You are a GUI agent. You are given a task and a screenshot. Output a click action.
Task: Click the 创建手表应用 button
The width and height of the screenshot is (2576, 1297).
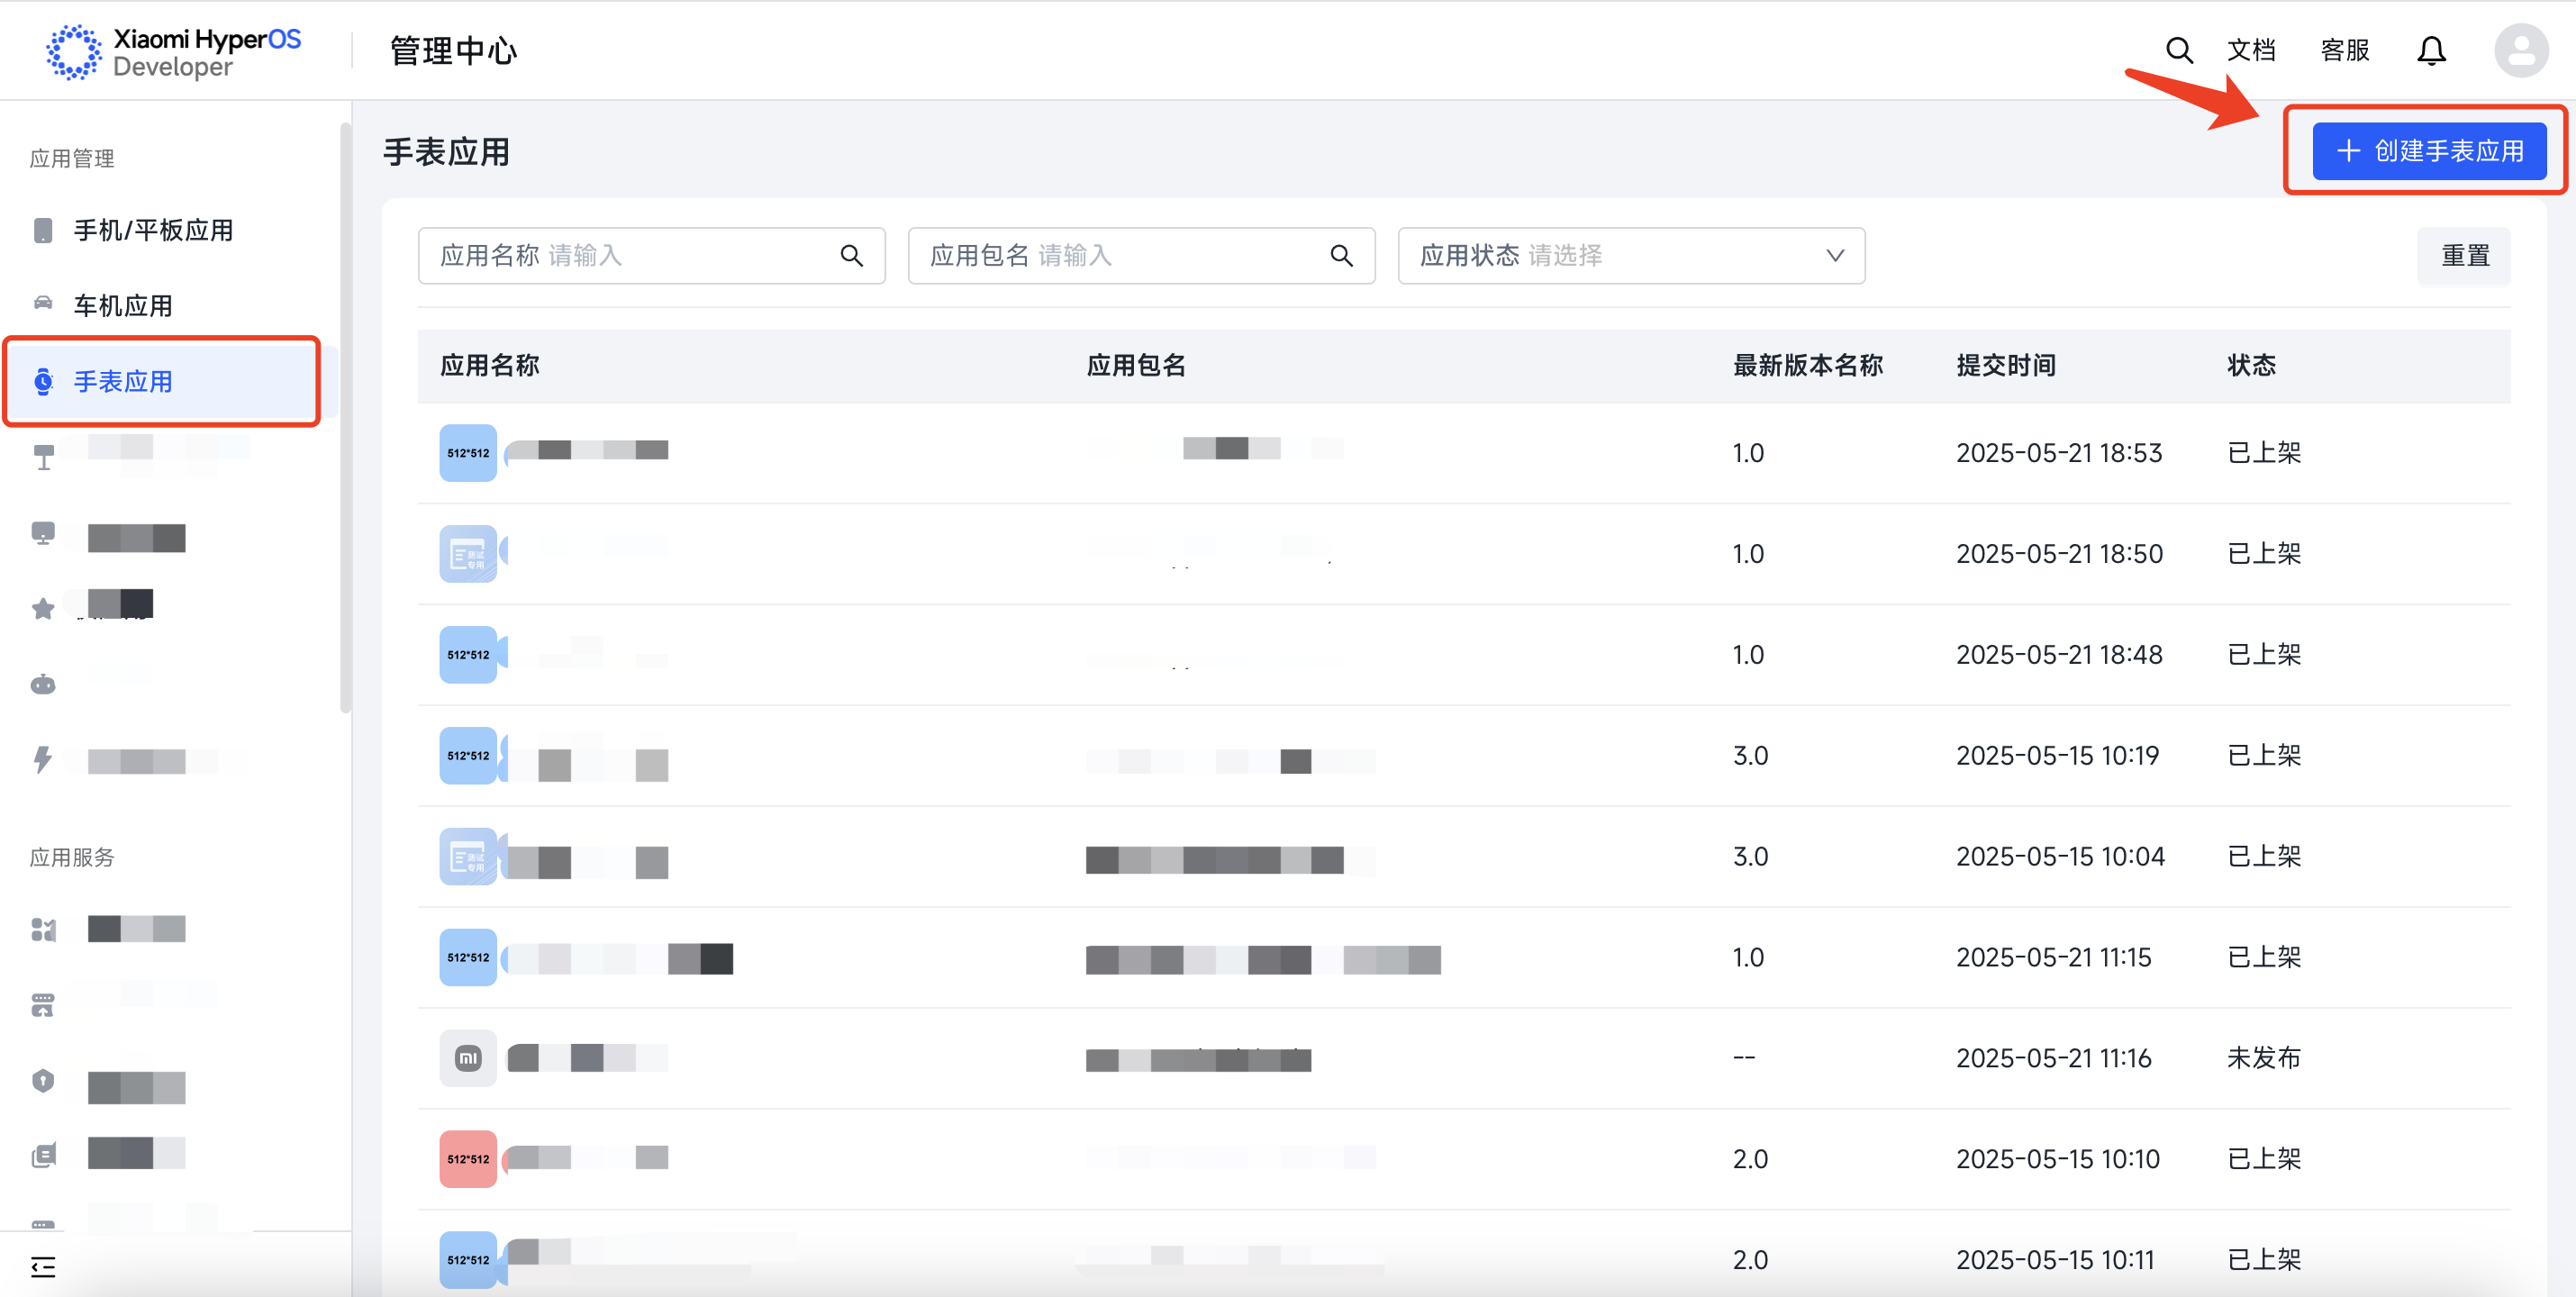(x=2428, y=151)
